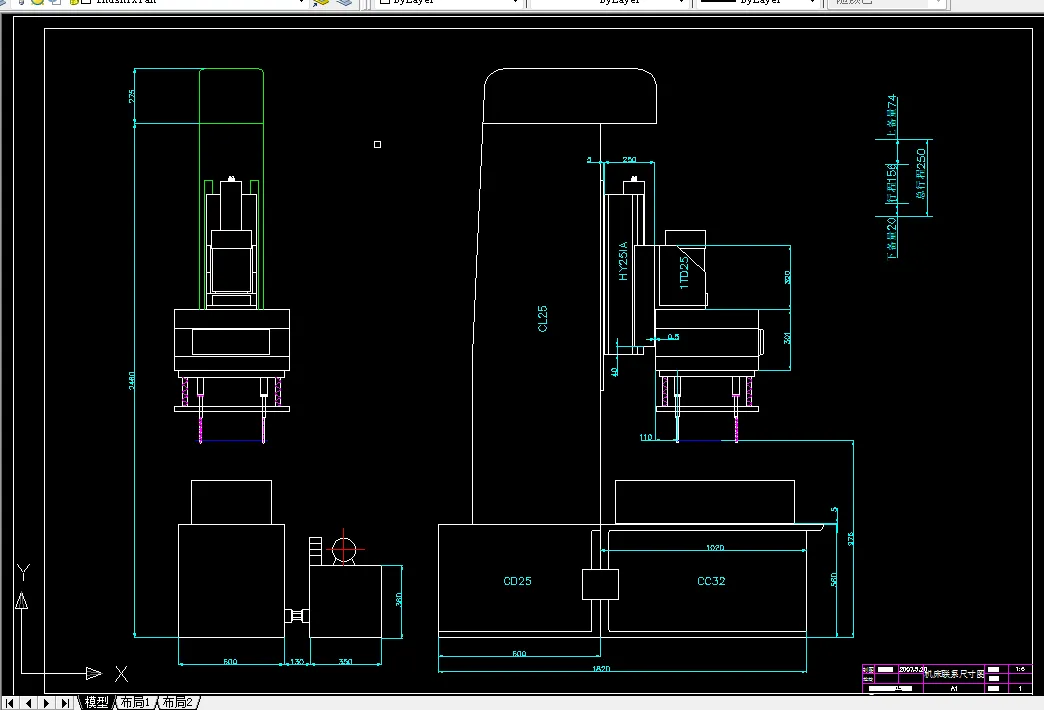Select the 2007.5.20 date in title block
Viewport: 1044px width, 710px height.
913,669
